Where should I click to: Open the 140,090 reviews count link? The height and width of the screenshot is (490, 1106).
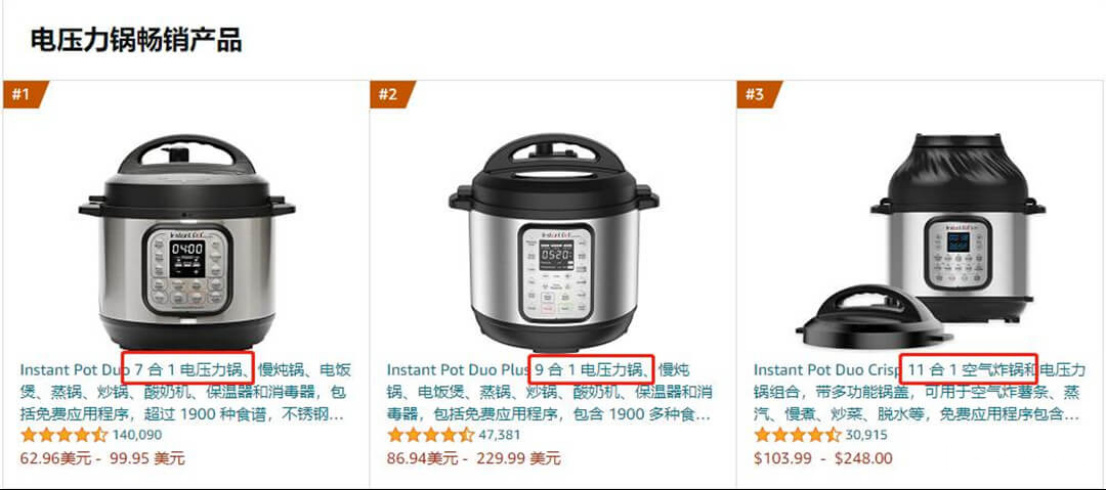point(137,436)
